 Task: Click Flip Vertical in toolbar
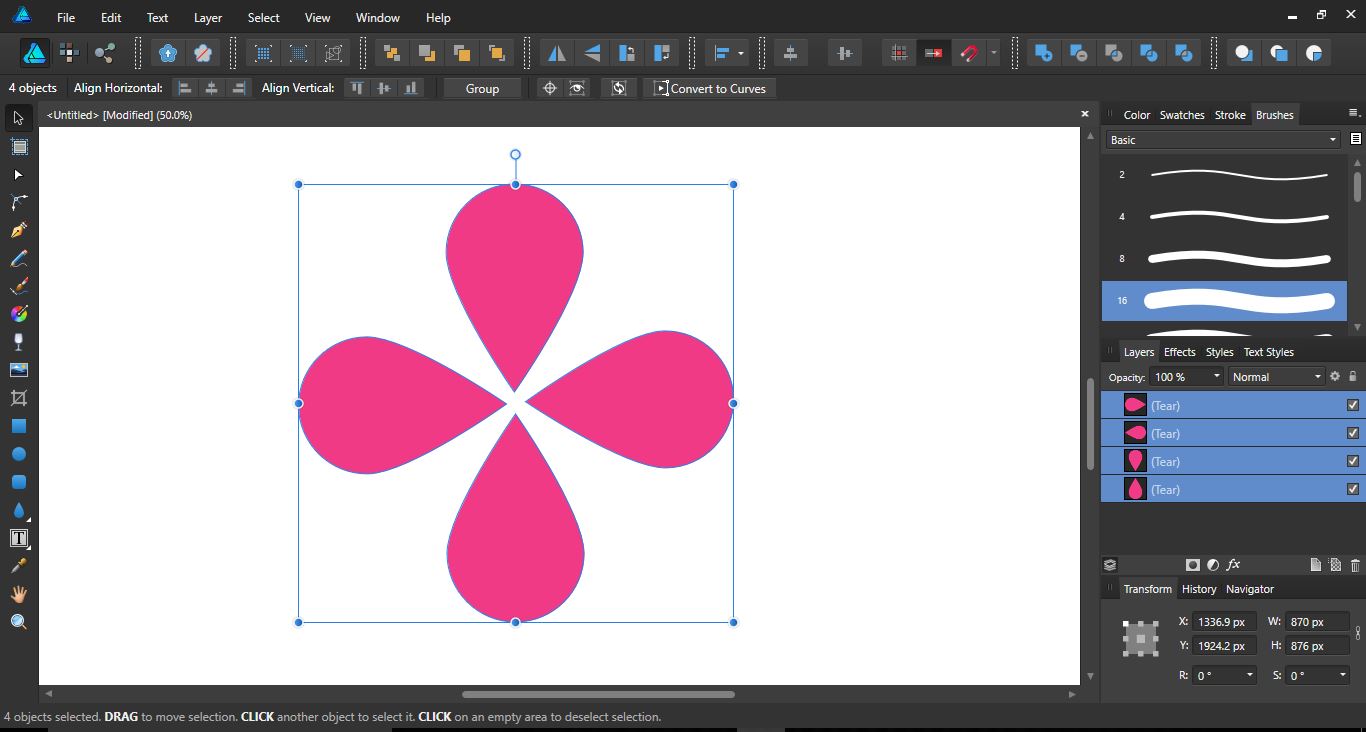(592, 53)
